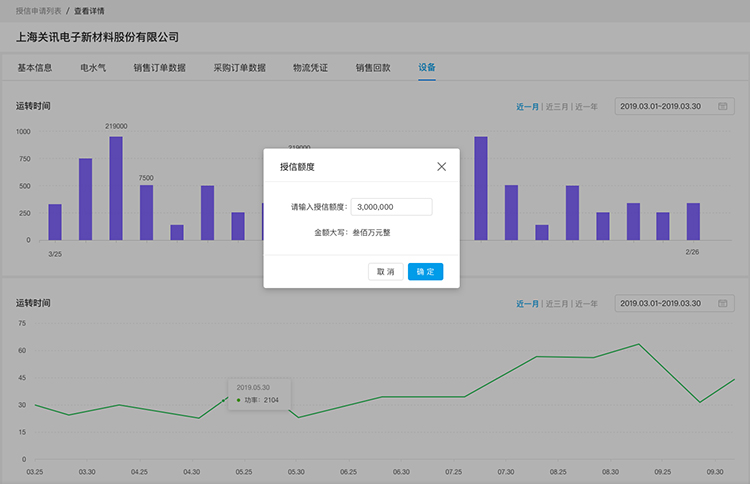
Task: Open the 物流凭证 tab
Action: point(310,69)
